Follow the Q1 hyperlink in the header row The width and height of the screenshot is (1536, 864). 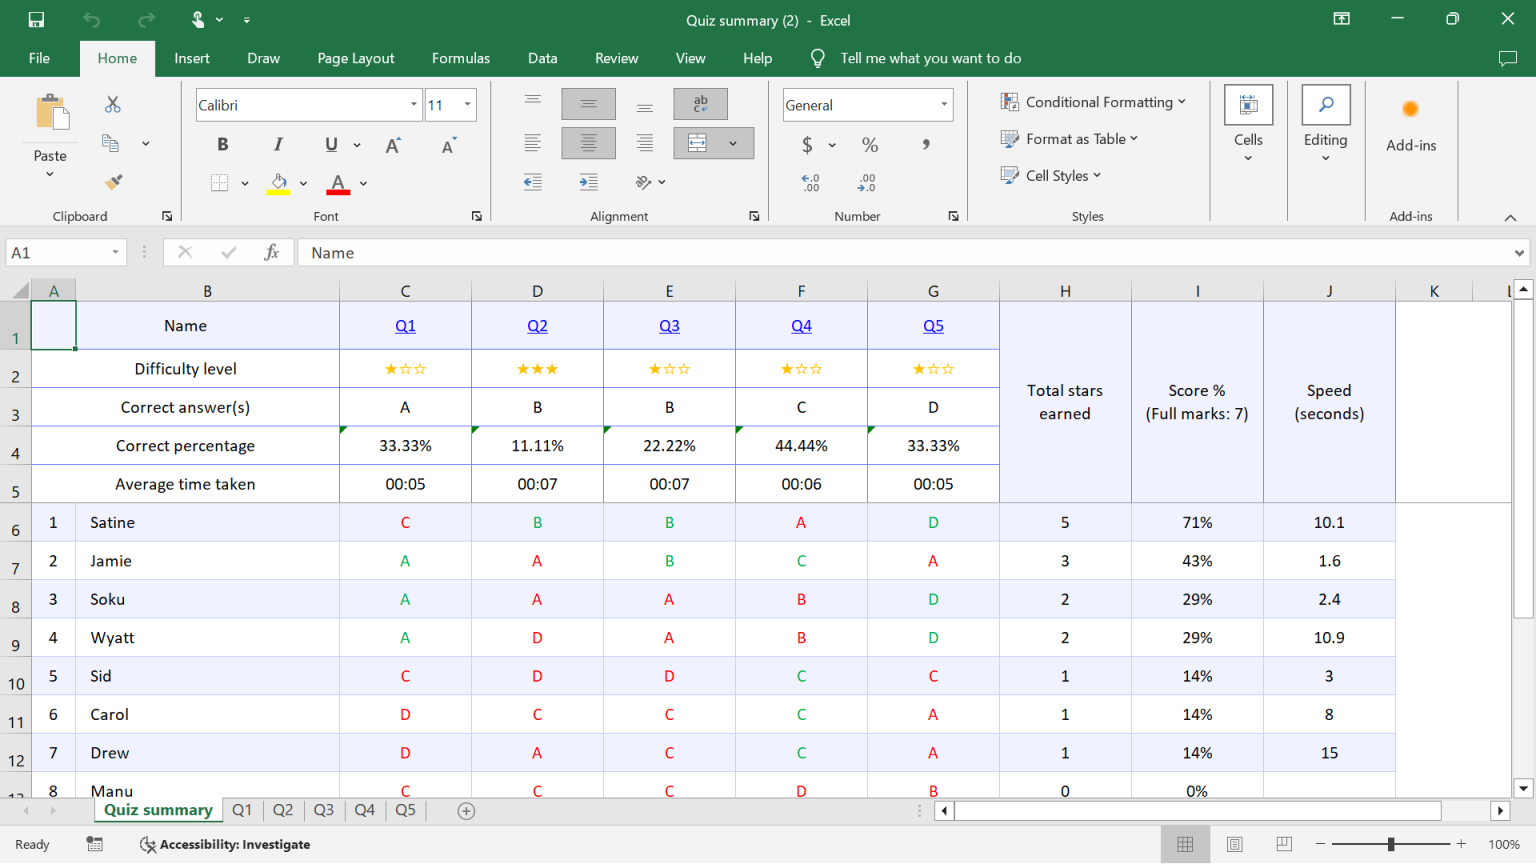pyautogui.click(x=405, y=324)
